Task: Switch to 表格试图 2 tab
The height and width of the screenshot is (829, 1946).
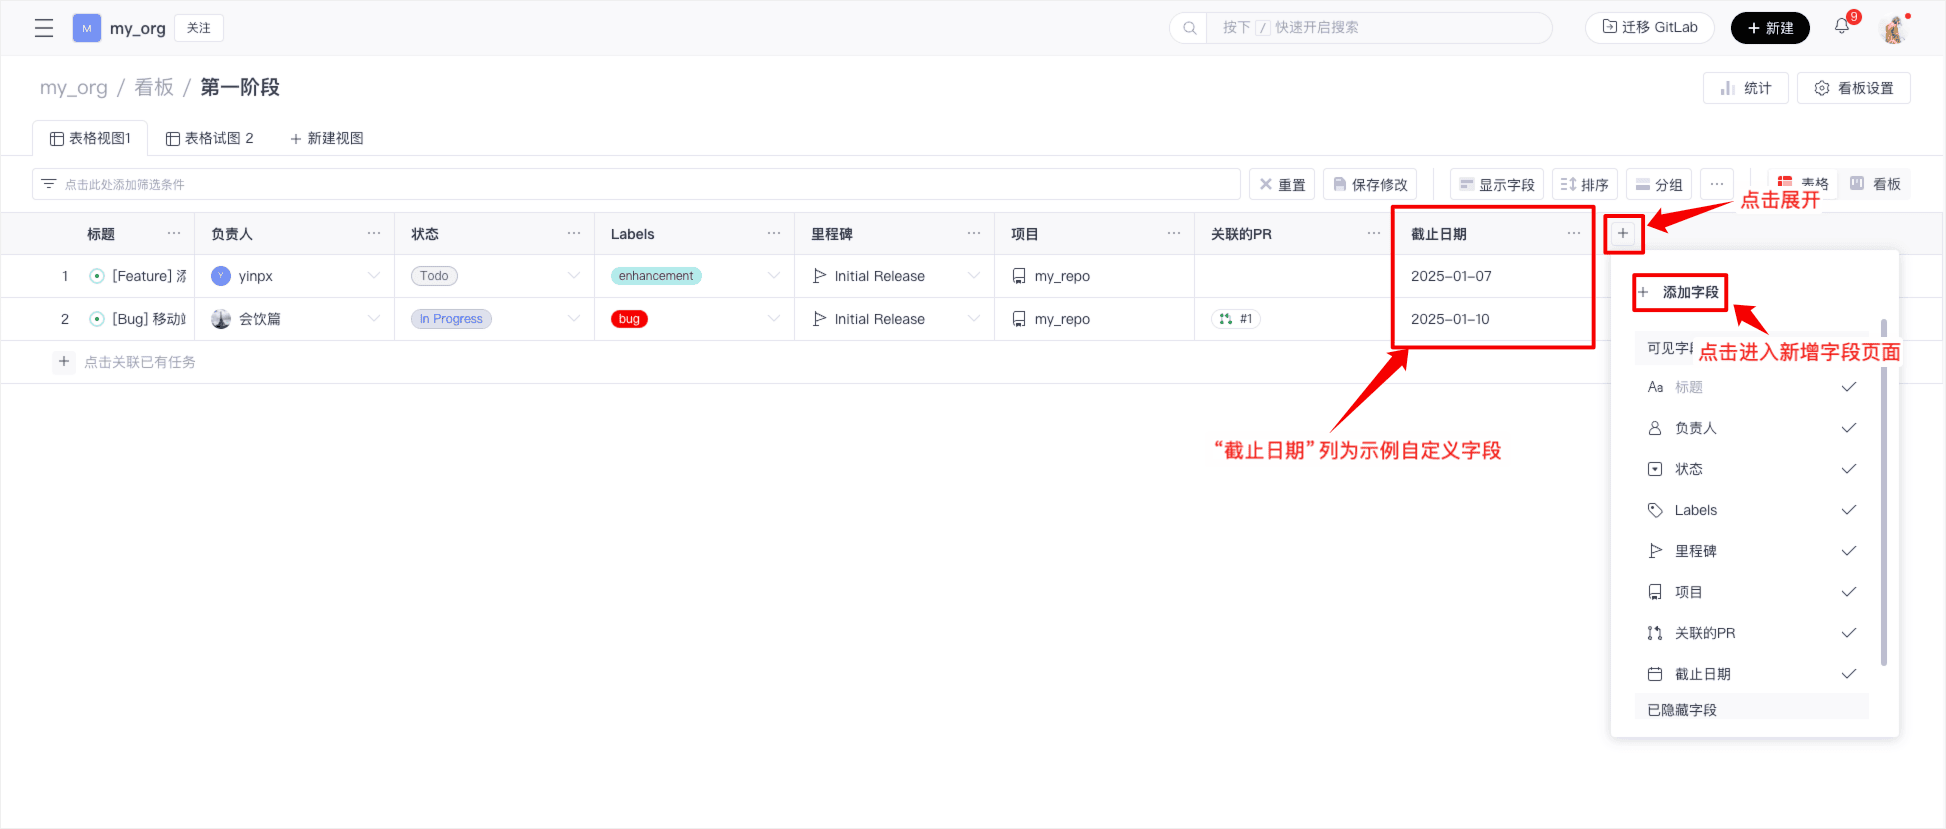Action: click(x=210, y=138)
